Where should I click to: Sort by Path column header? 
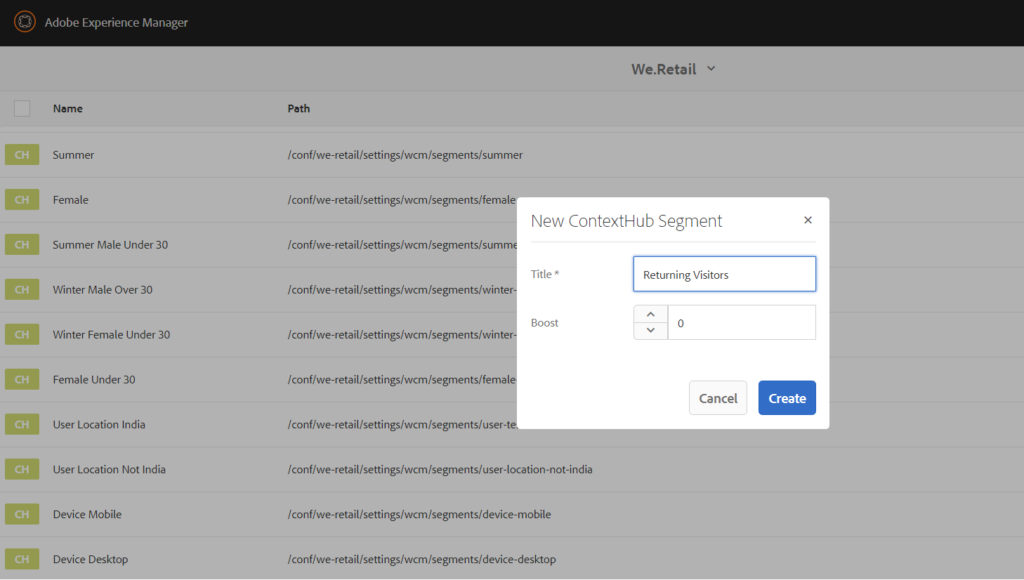click(299, 108)
